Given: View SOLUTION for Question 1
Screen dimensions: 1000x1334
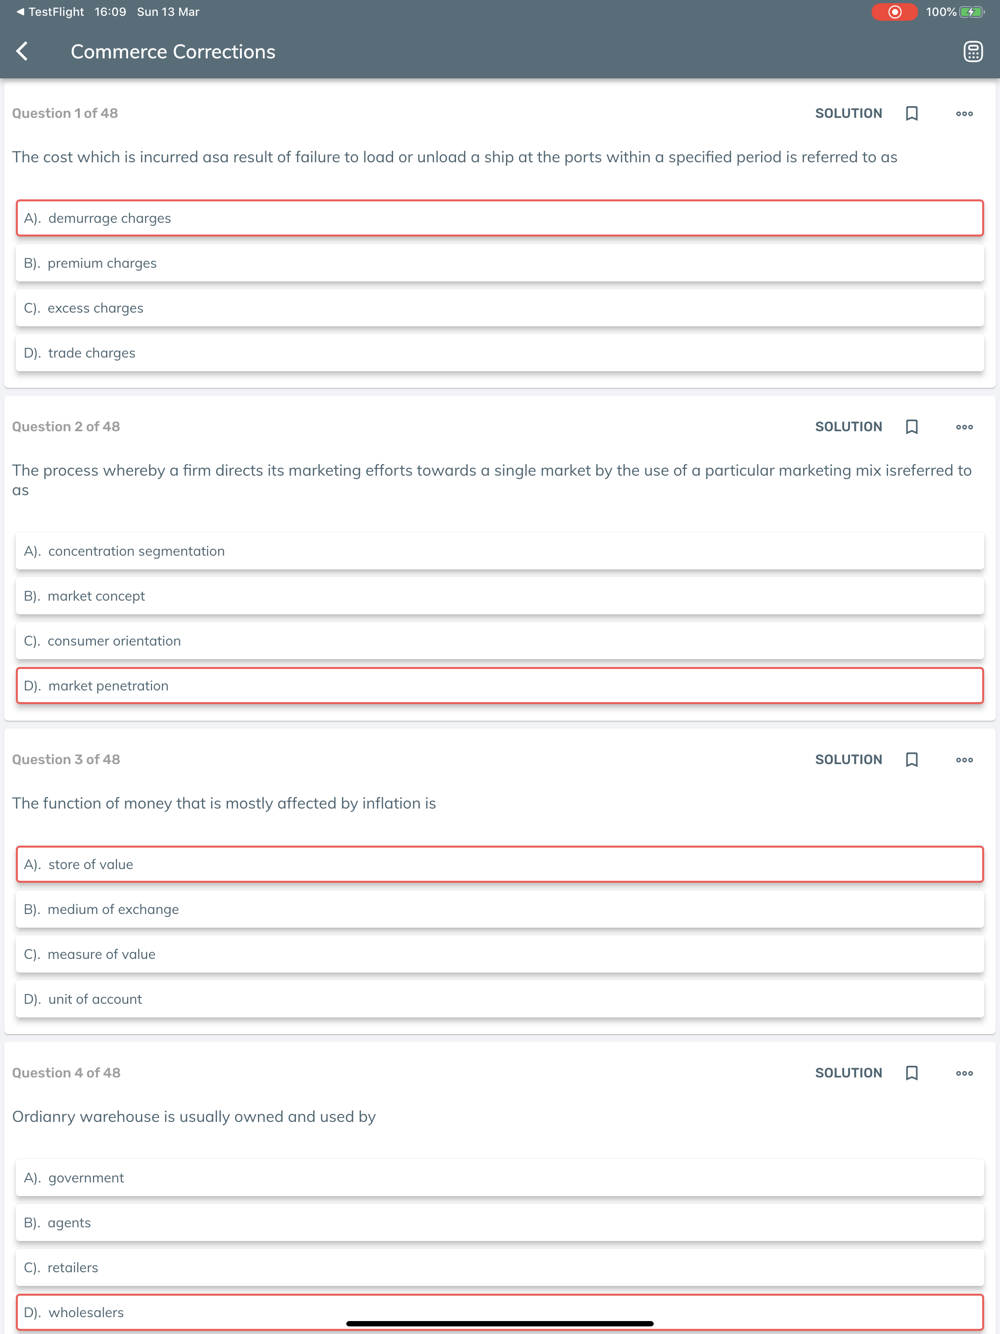Looking at the screenshot, I should coord(848,114).
